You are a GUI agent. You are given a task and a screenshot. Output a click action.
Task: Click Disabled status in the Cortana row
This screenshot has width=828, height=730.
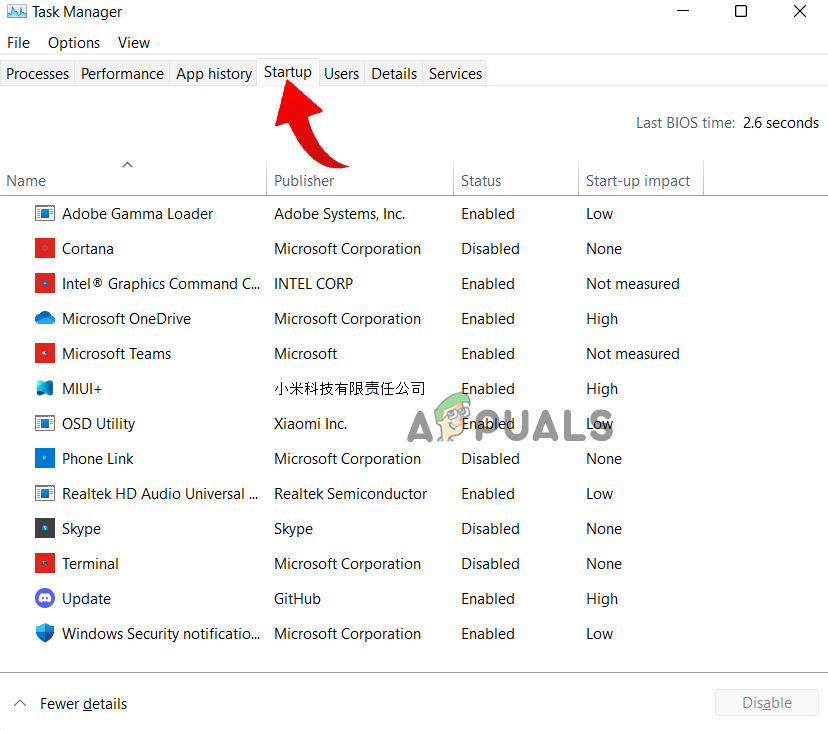coord(491,249)
